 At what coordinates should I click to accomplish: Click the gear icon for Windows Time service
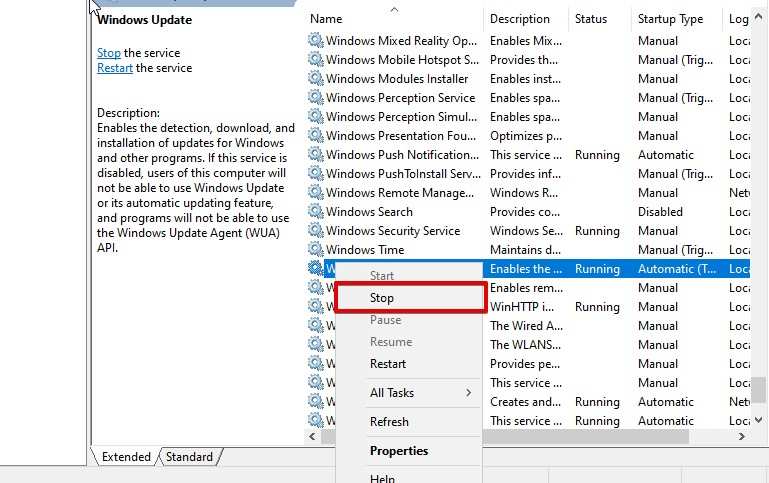315,250
